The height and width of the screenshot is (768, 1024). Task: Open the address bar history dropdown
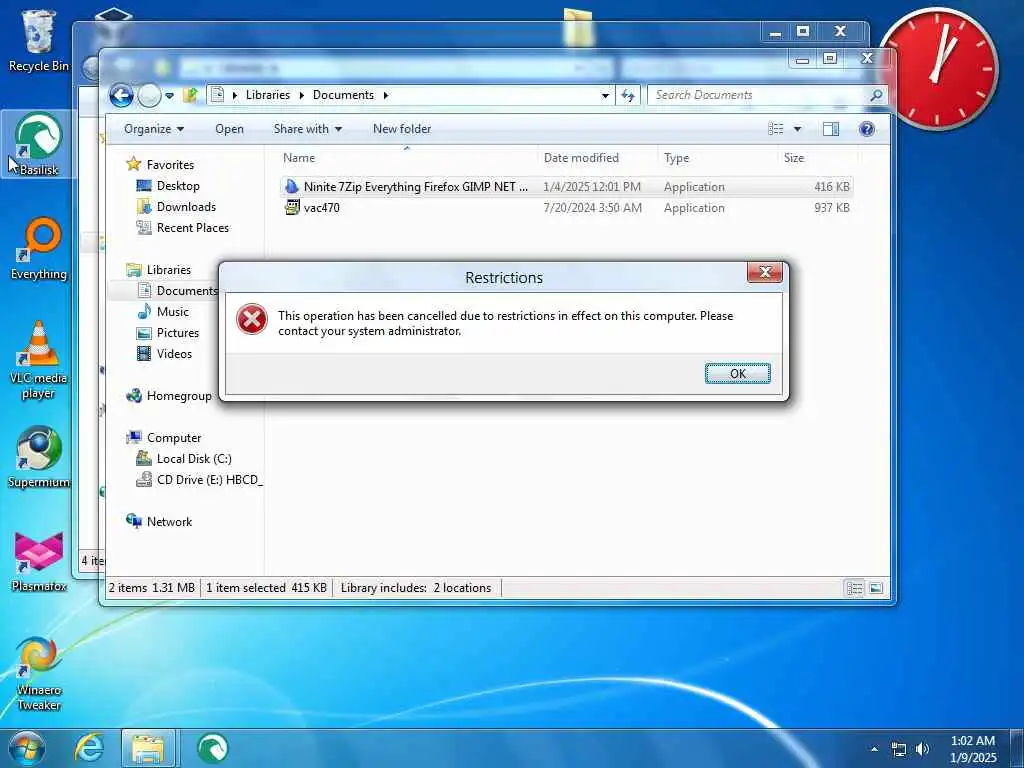[x=605, y=95]
